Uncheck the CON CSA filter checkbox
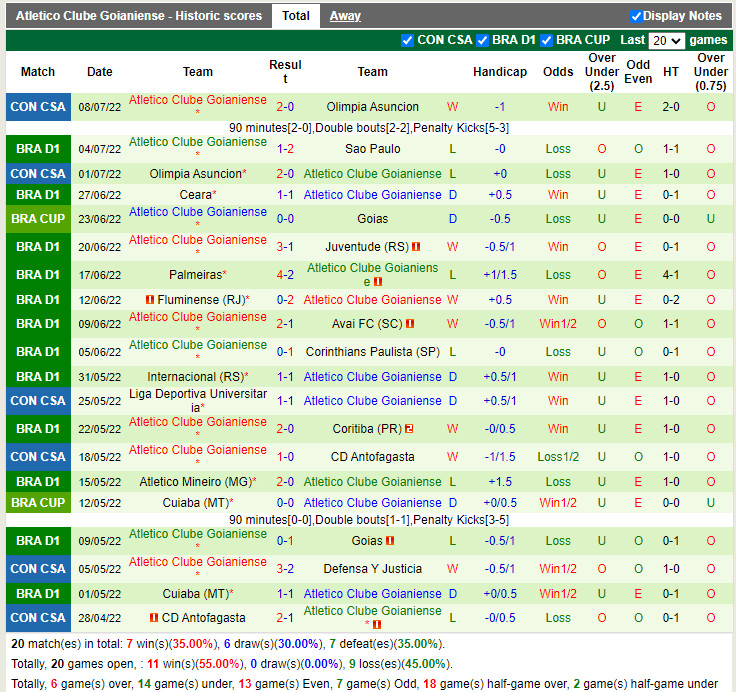The width and height of the screenshot is (736, 692). click(407, 40)
